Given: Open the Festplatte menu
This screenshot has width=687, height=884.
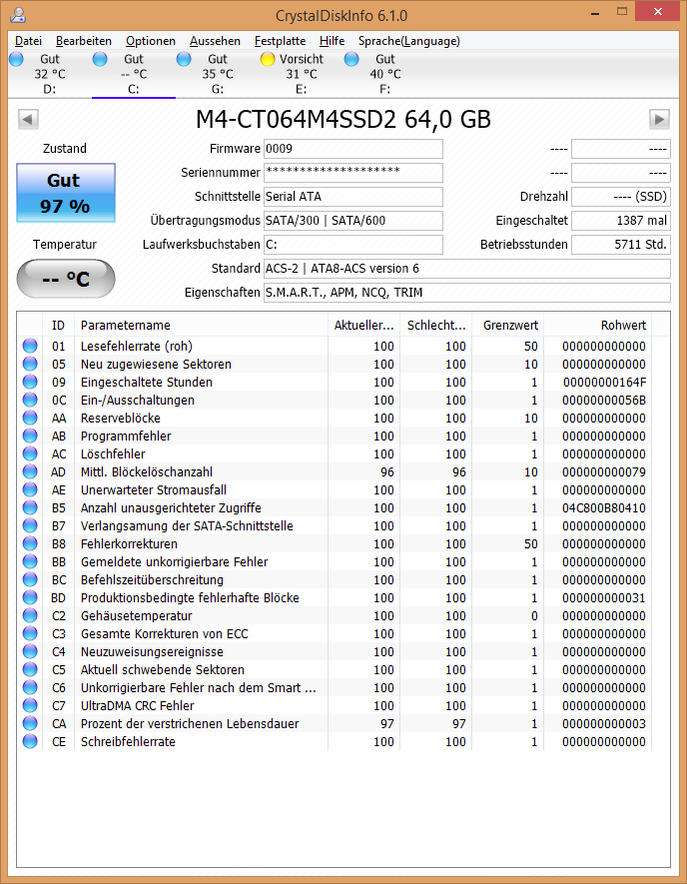Looking at the screenshot, I should (x=280, y=41).
